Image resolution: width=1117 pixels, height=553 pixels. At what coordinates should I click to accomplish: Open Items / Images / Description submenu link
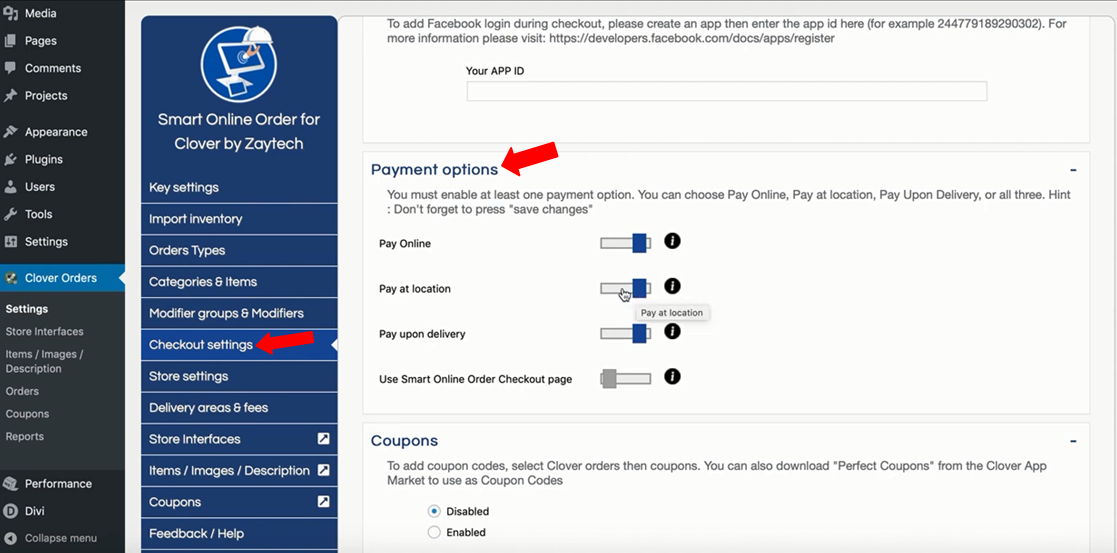coord(44,361)
